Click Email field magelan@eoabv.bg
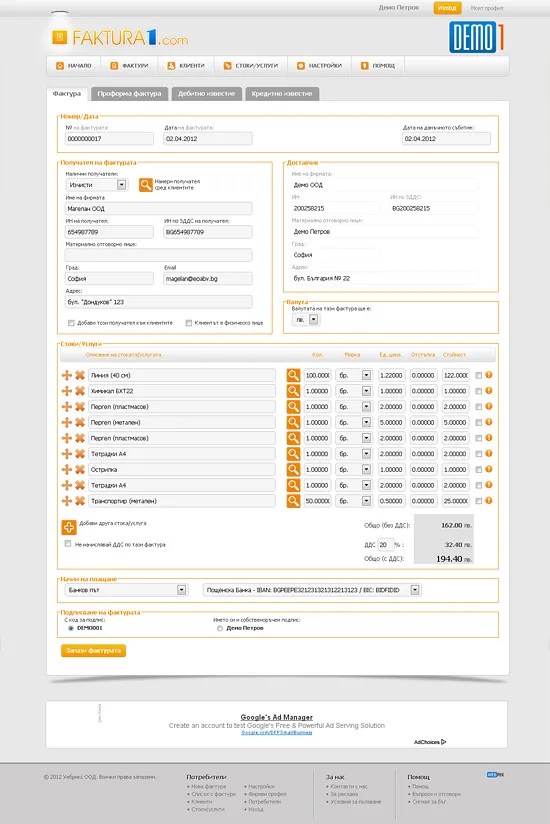 (x=207, y=279)
